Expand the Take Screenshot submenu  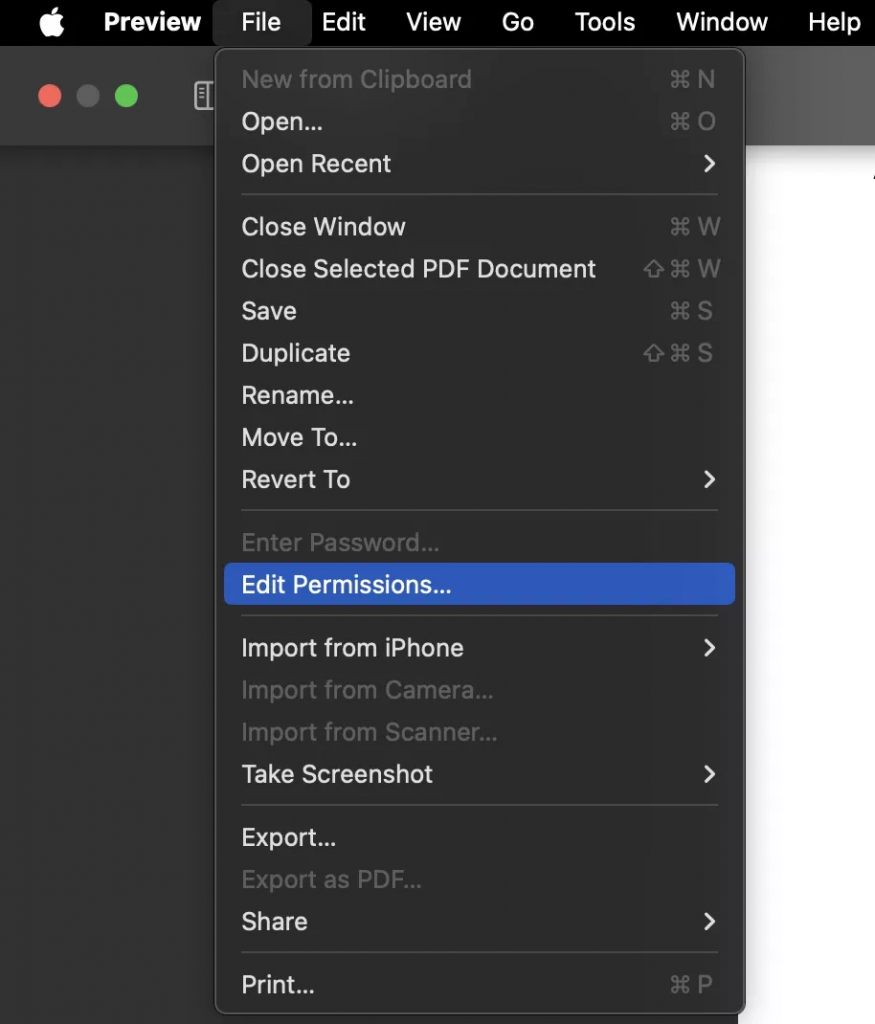336,774
